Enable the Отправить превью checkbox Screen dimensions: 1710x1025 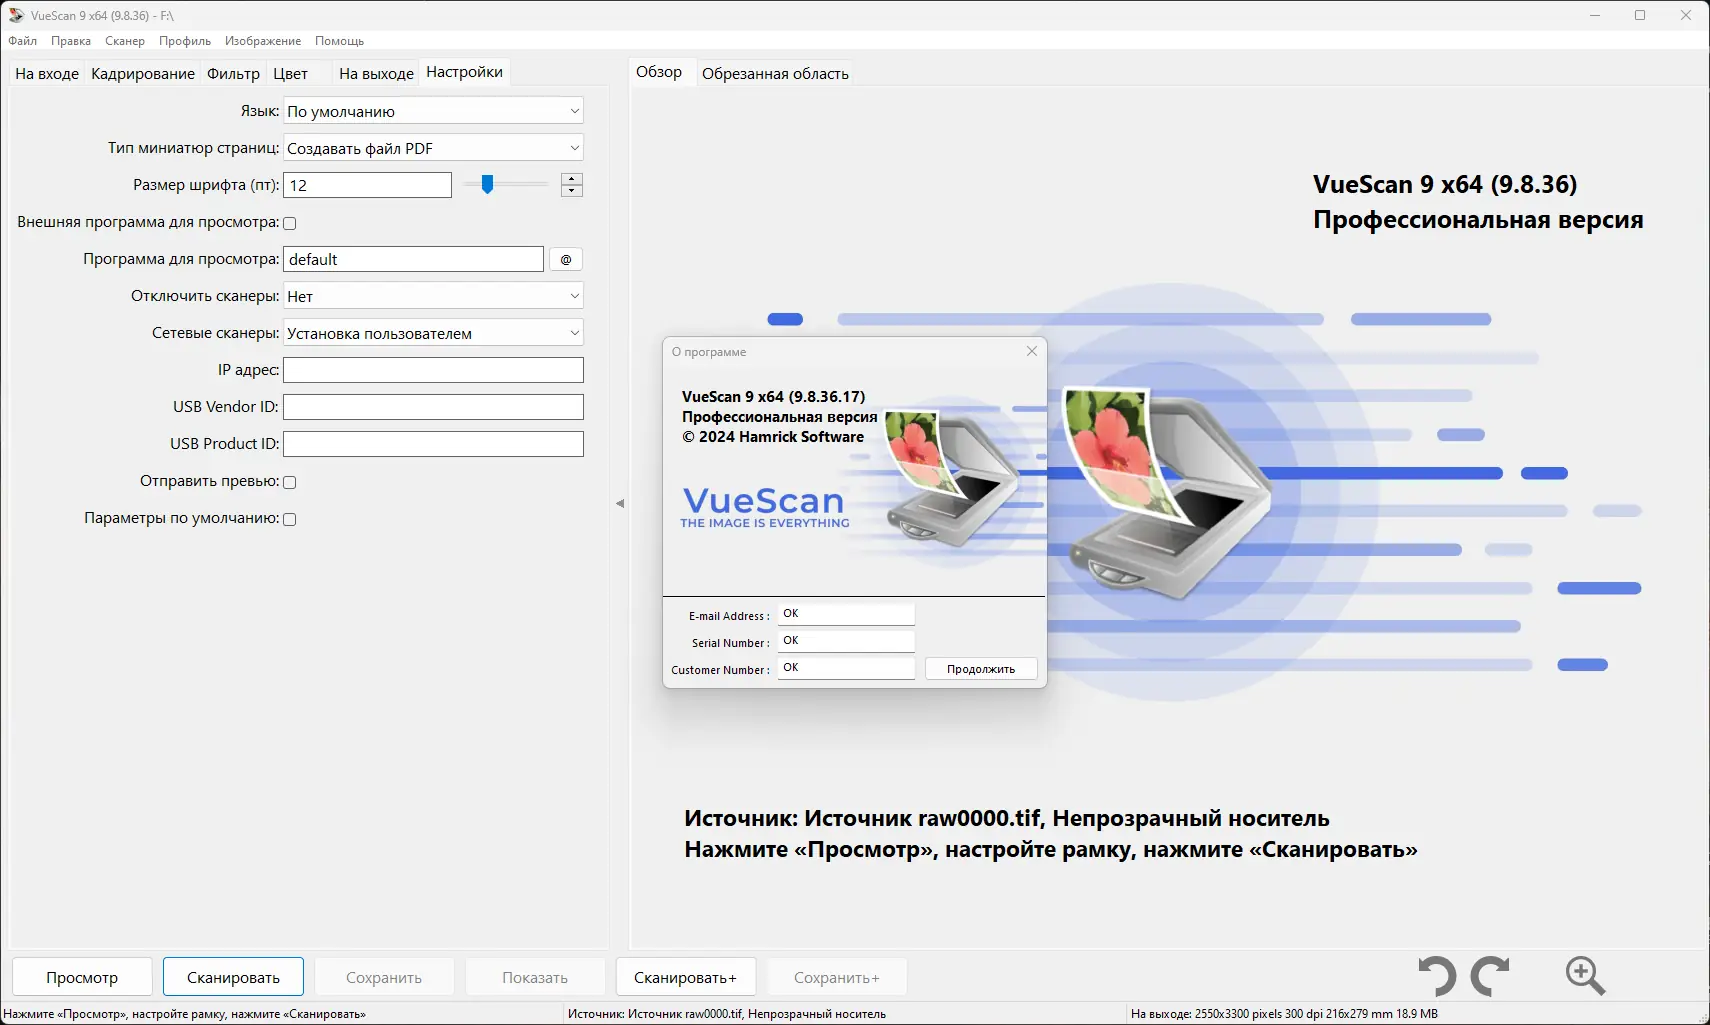tap(290, 482)
